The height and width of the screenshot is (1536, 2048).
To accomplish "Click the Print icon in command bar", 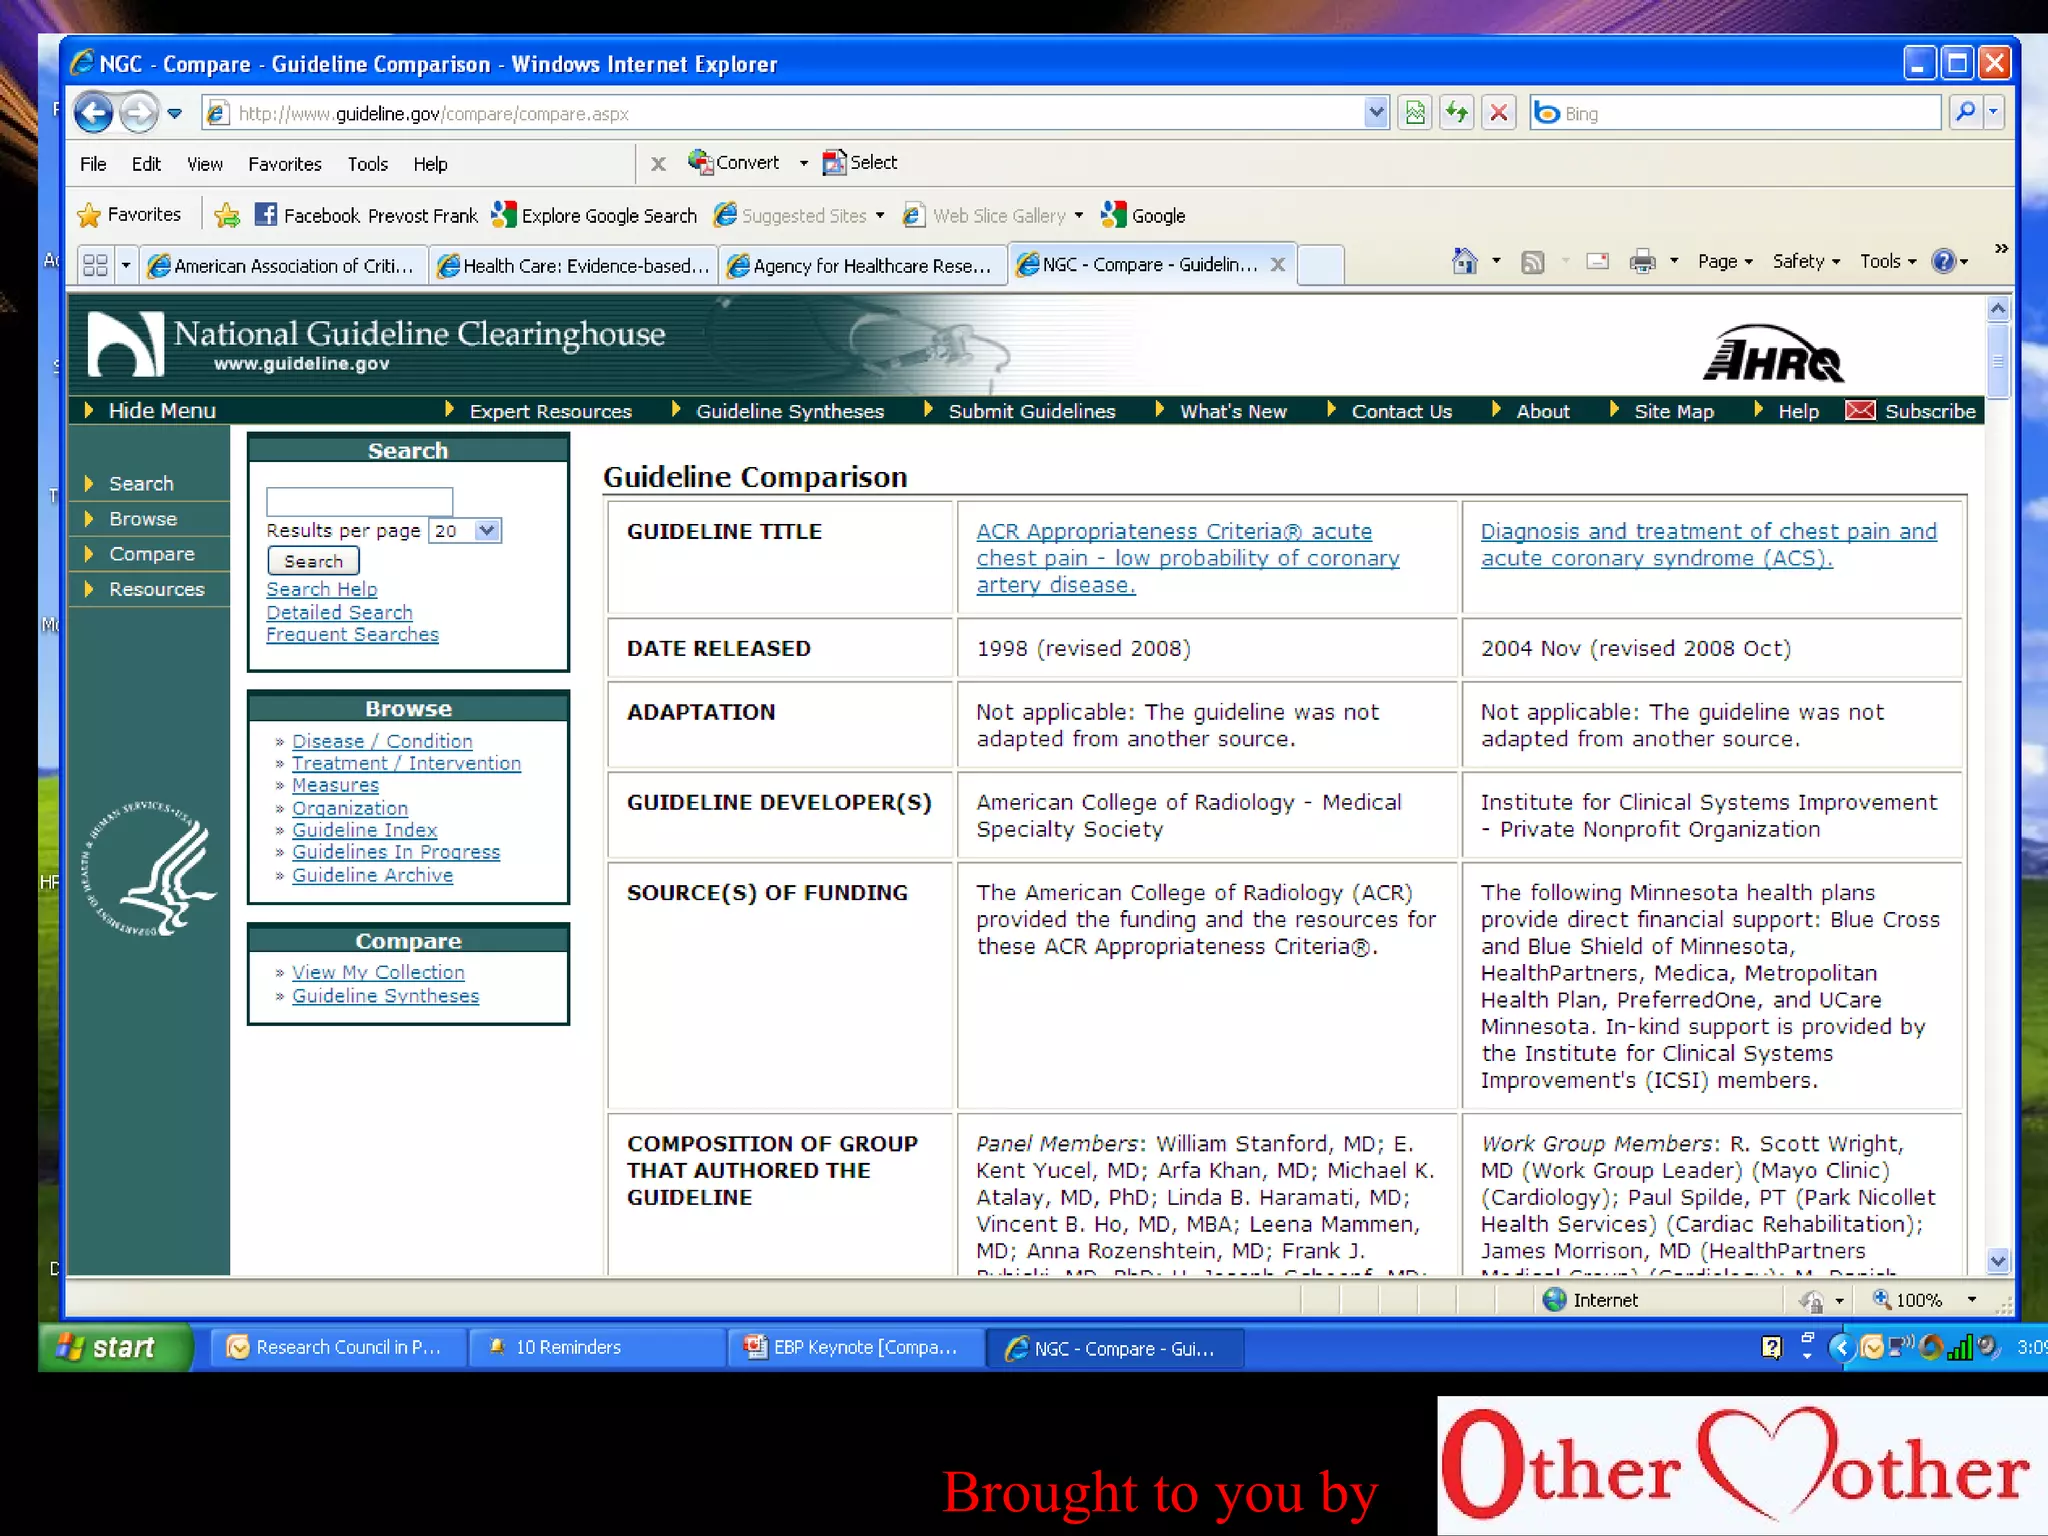I will (x=1642, y=262).
